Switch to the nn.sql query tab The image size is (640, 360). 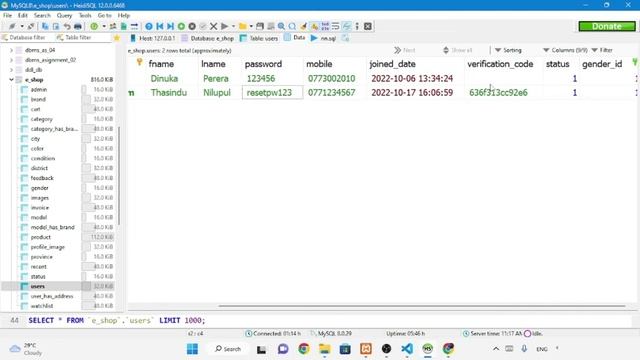point(323,38)
